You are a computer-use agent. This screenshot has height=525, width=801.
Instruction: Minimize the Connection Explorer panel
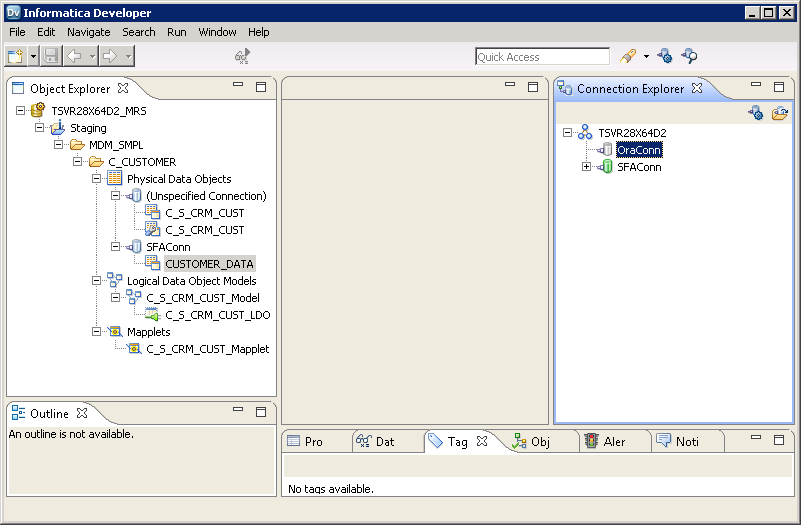click(756, 85)
